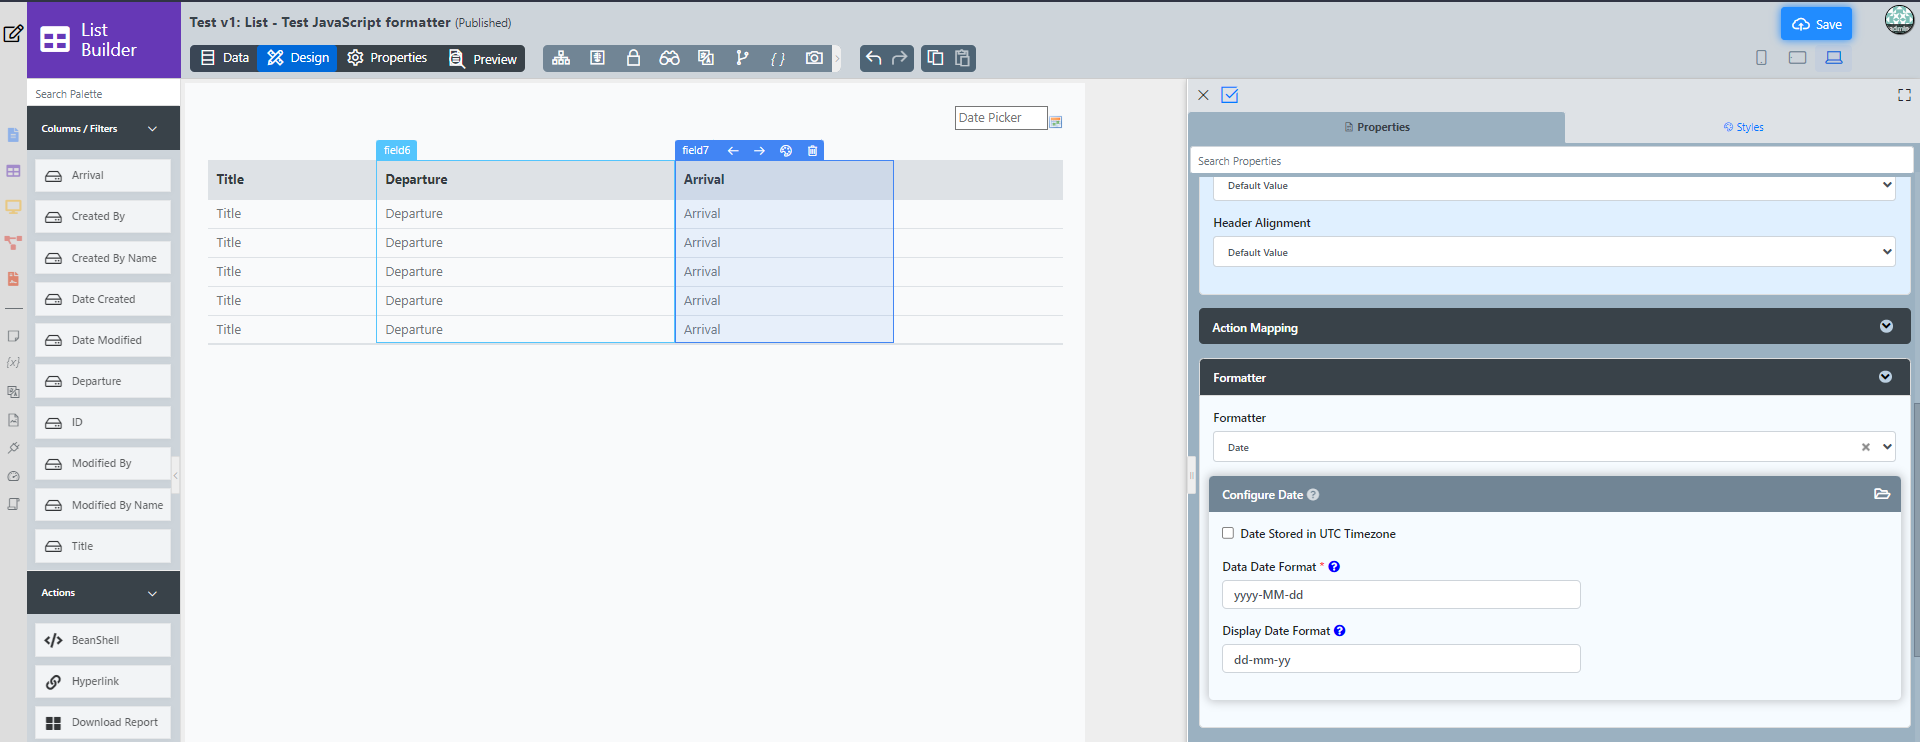Image resolution: width=1920 pixels, height=742 pixels.
Task: Open the red flow diagram sidebar icon
Action: click(x=13, y=243)
